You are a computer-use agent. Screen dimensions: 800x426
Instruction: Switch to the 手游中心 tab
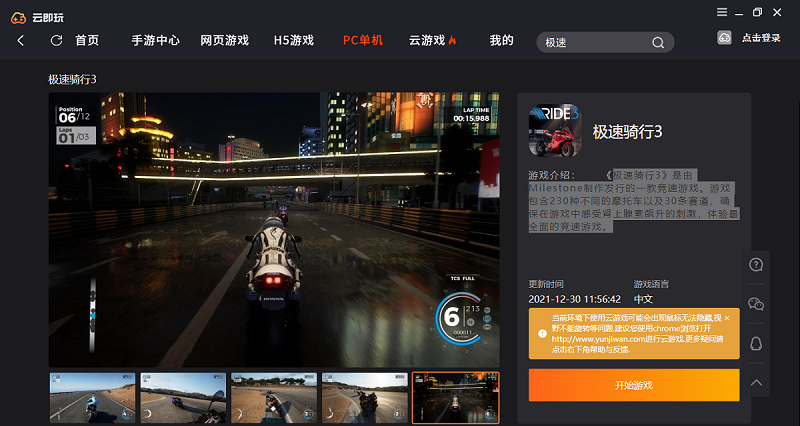156,41
